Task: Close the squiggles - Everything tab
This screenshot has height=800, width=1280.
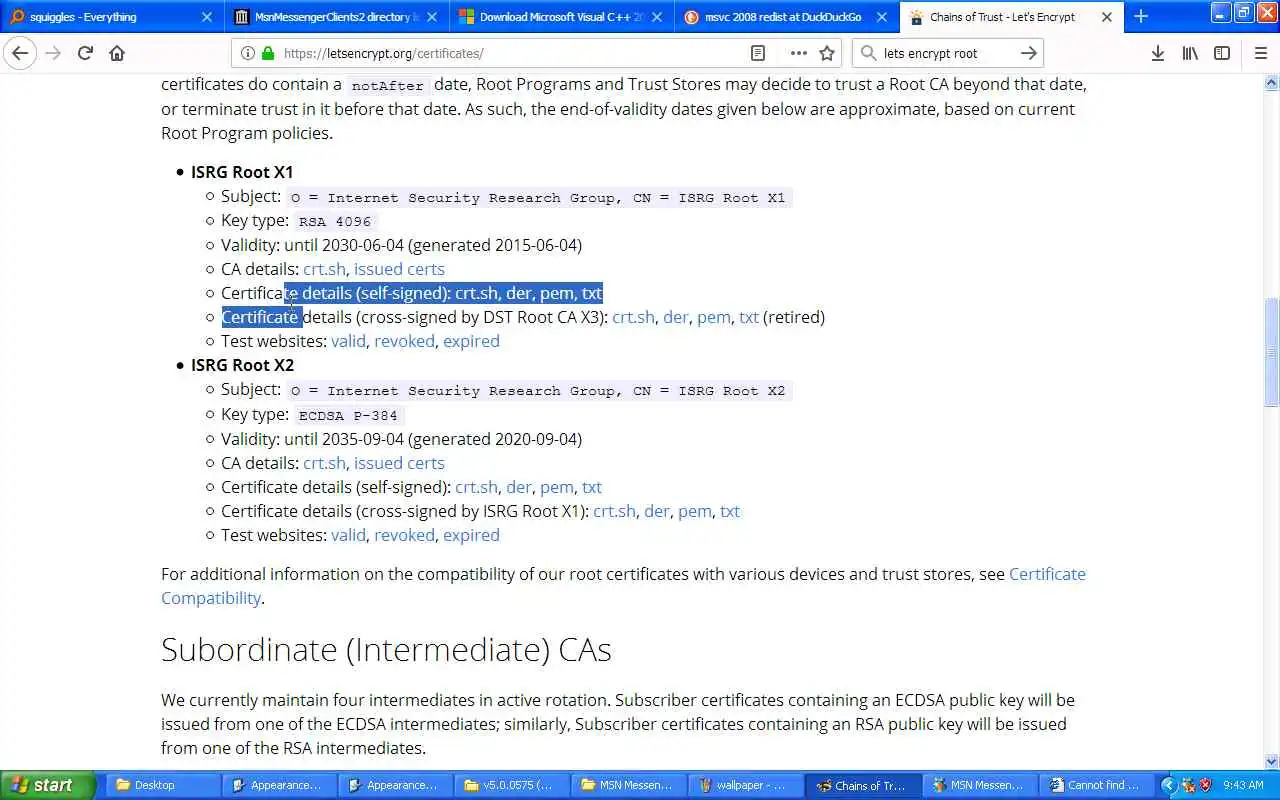Action: [207, 17]
